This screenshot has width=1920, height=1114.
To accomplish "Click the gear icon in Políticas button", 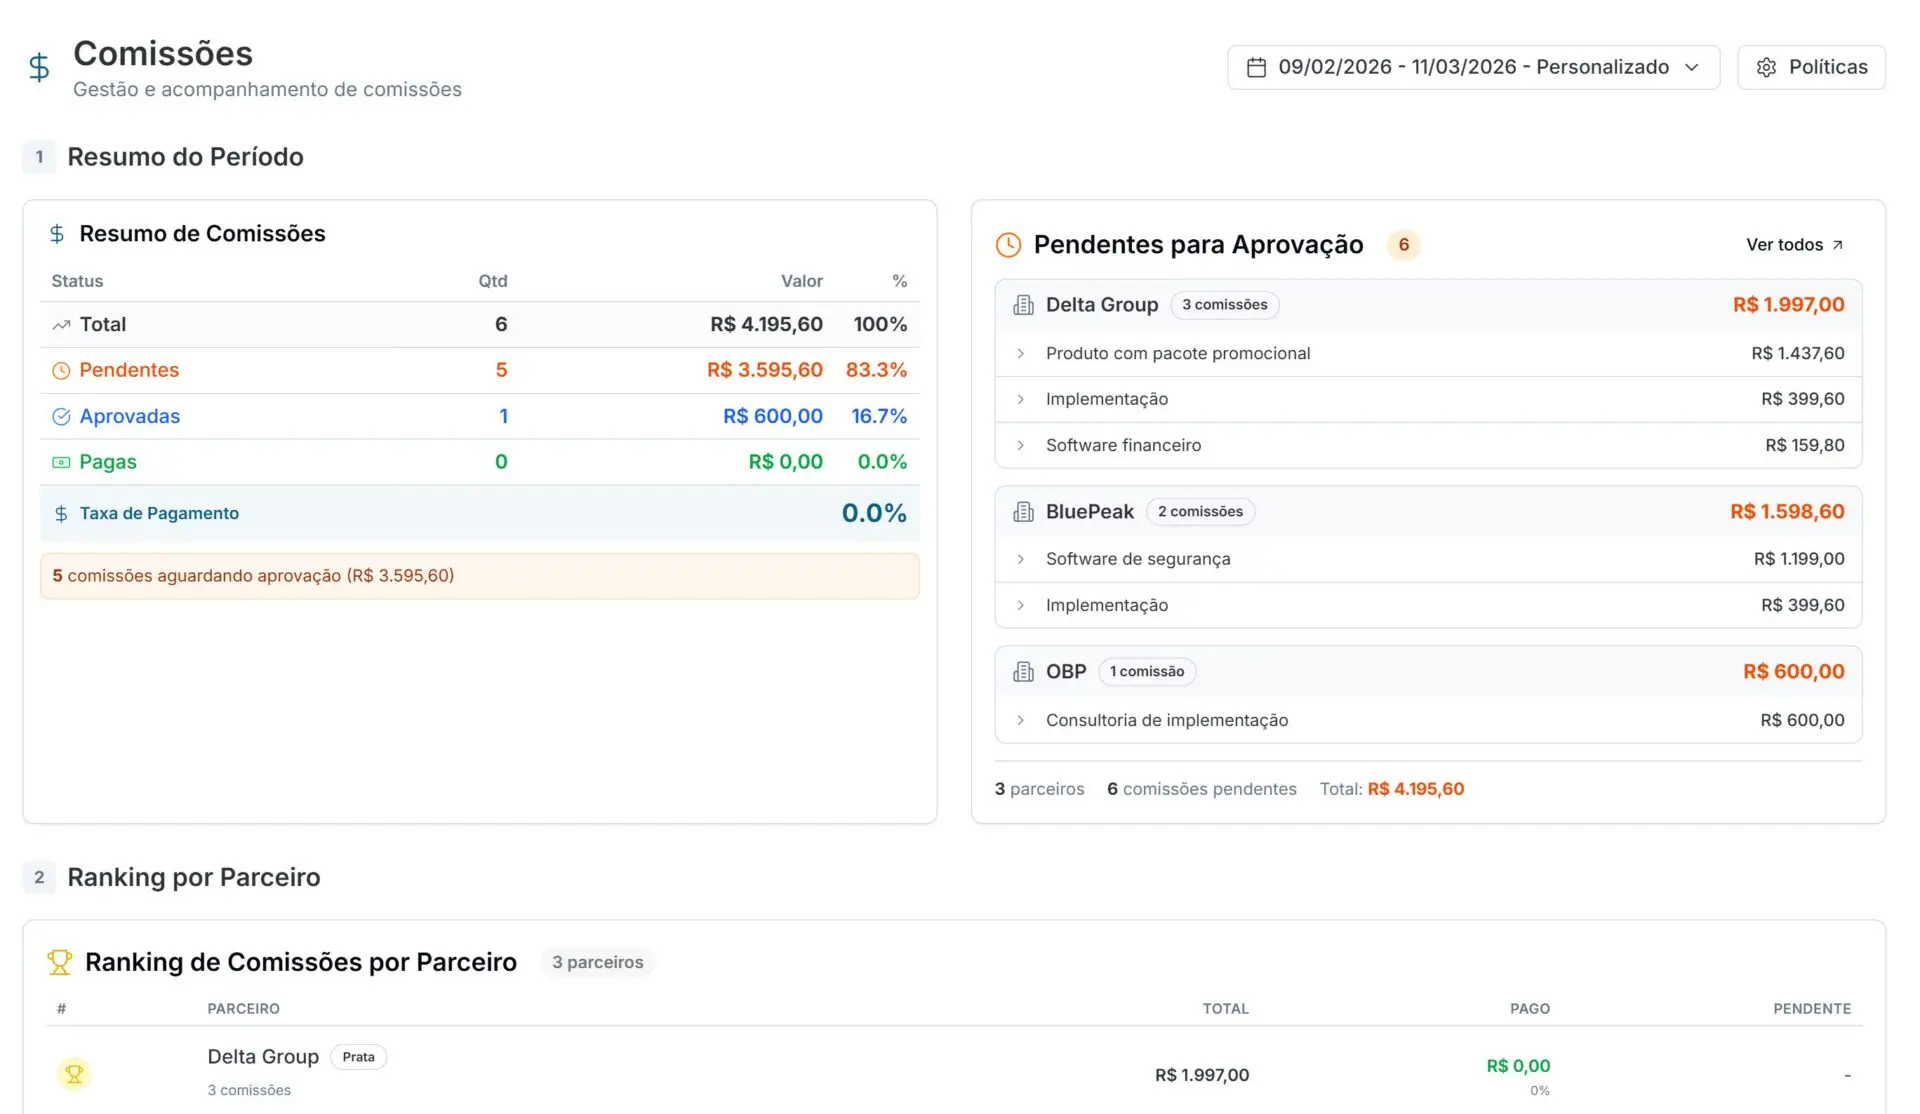I will pyautogui.click(x=1766, y=67).
